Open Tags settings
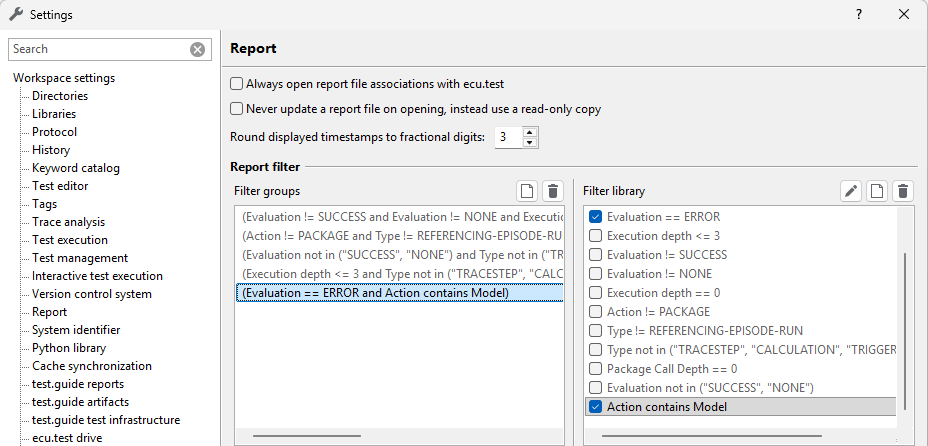 click(44, 204)
